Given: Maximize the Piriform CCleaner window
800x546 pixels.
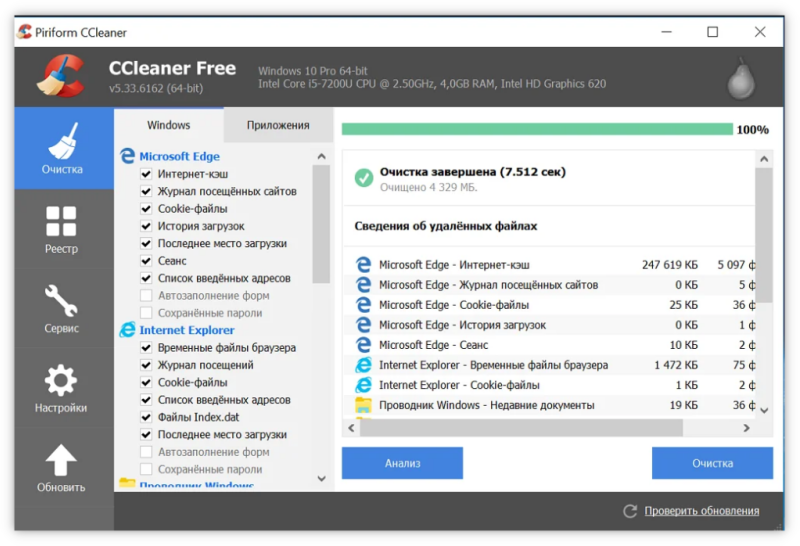Looking at the screenshot, I should [x=712, y=32].
